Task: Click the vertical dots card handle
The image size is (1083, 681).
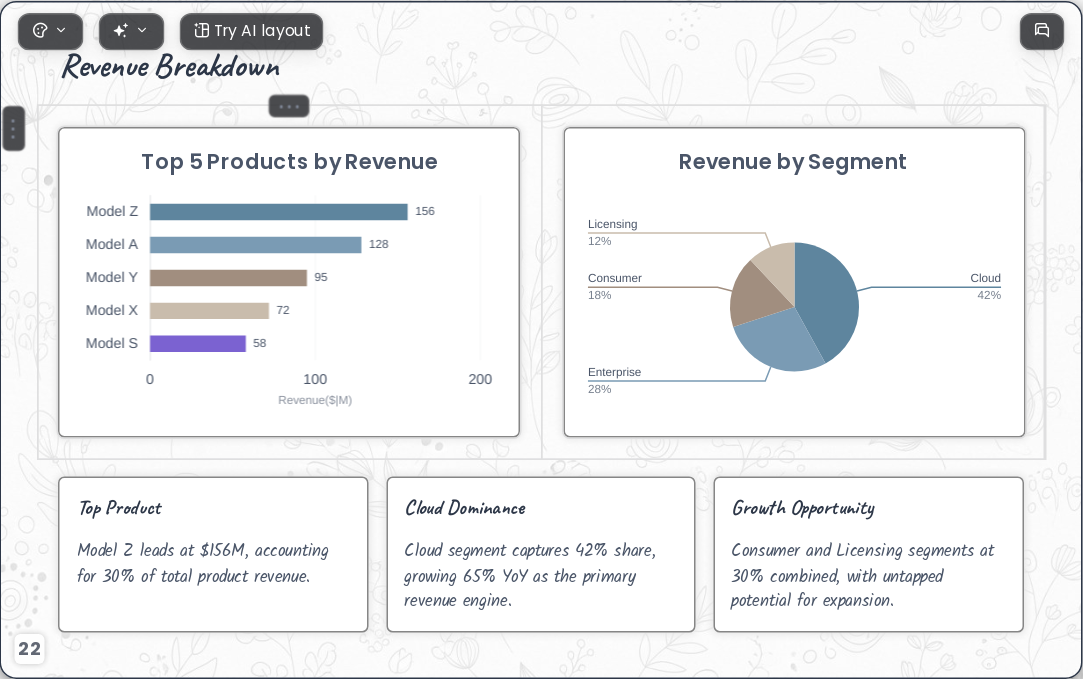Action: tap(14, 128)
